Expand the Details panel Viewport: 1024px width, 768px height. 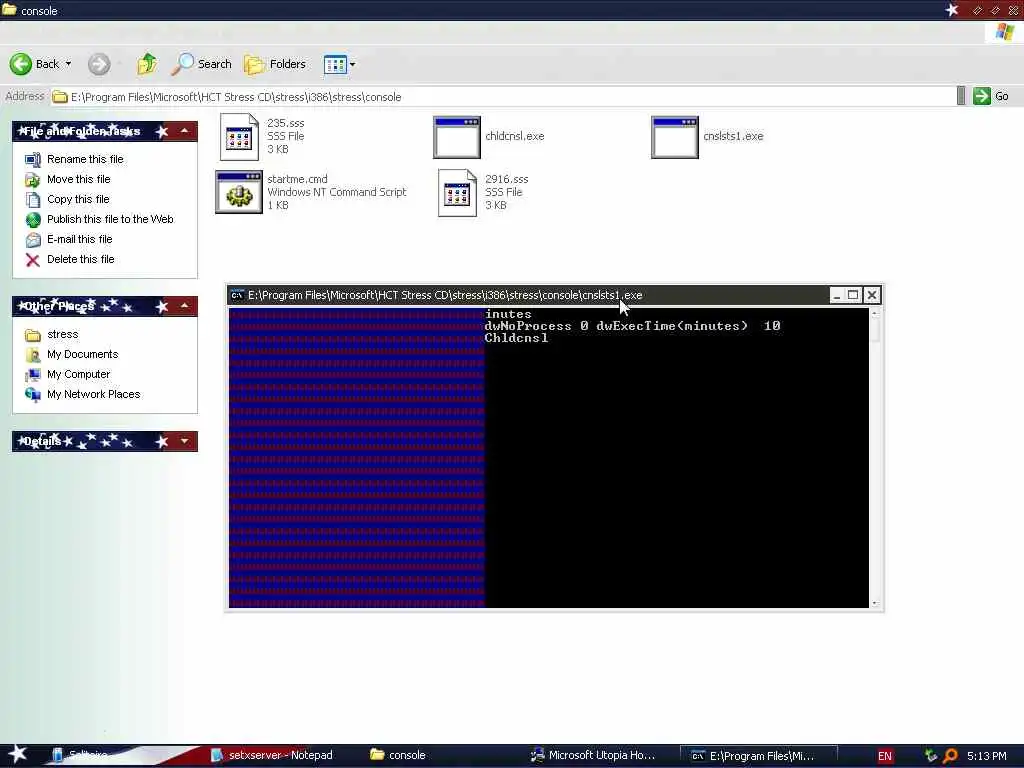185,441
